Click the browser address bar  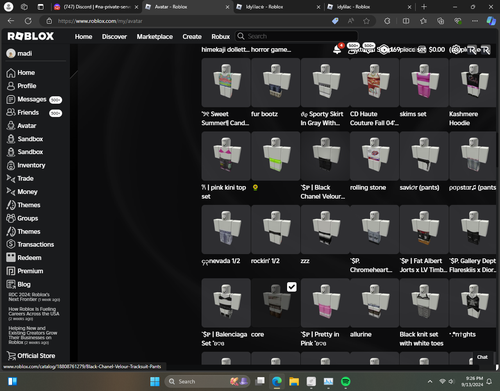coord(187,21)
